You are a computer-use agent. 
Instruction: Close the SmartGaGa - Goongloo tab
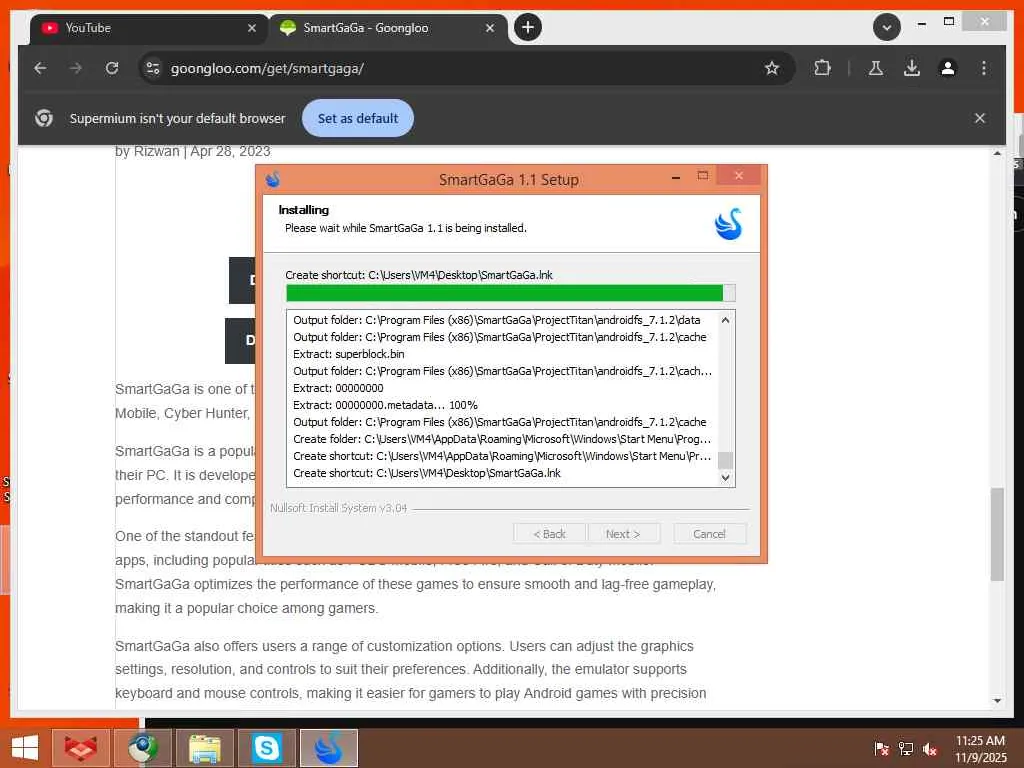pyautogui.click(x=490, y=28)
